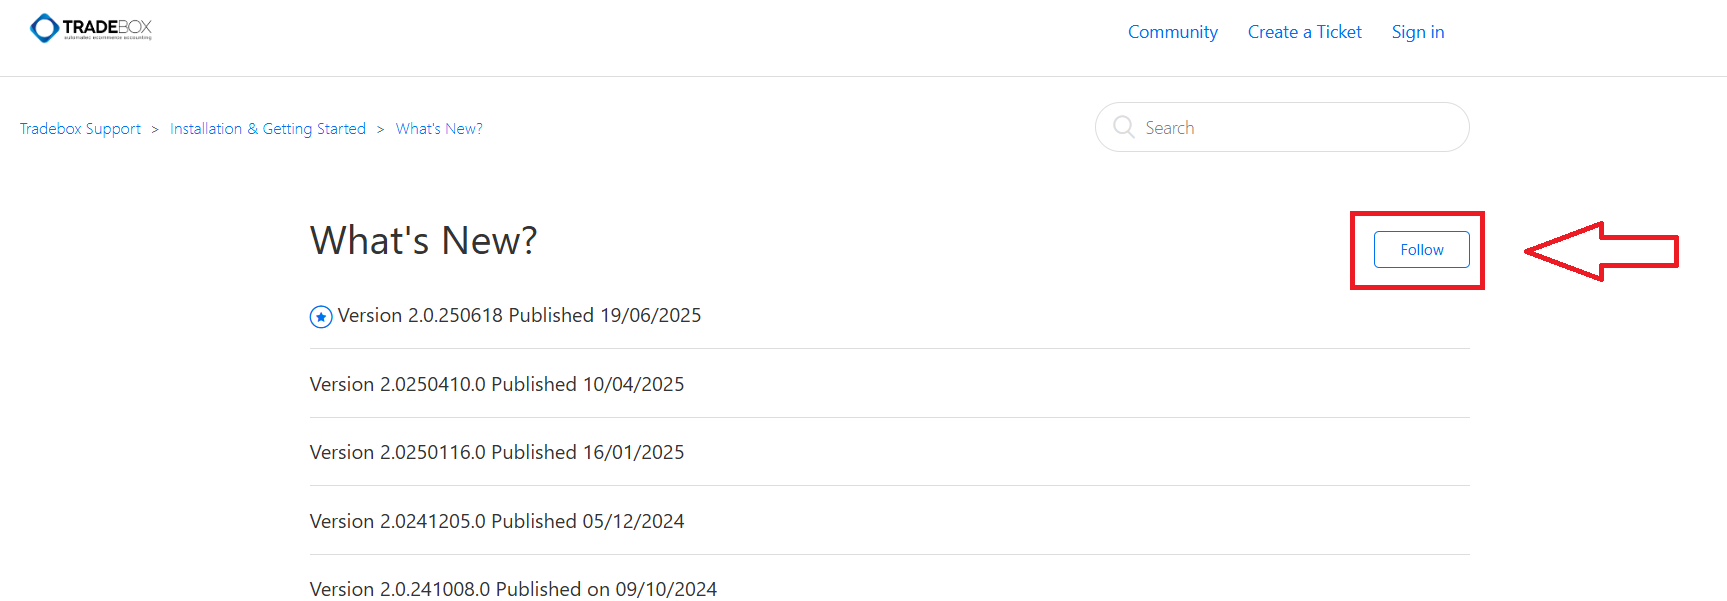1727x601 pixels.
Task: Click the What's New? page heading
Action: [423, 241]
